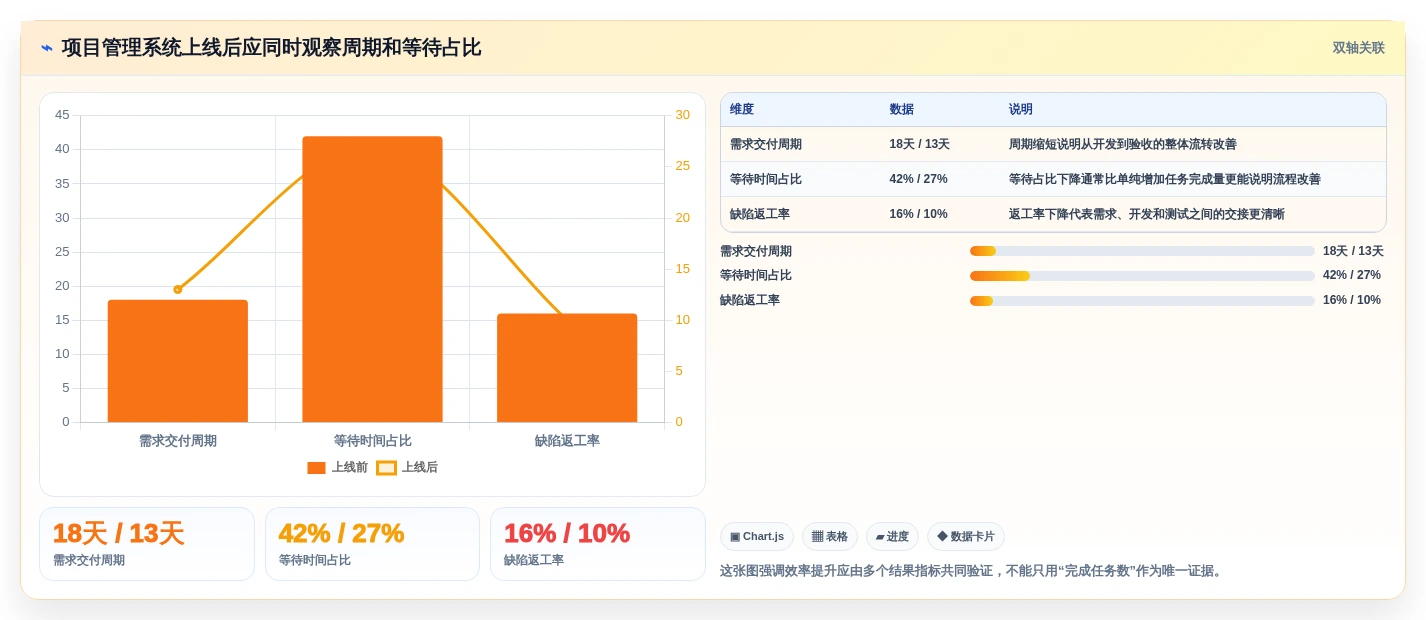1426x620 pixels.
Task: Select the 进度 tag chip
Action: (892, 537)
